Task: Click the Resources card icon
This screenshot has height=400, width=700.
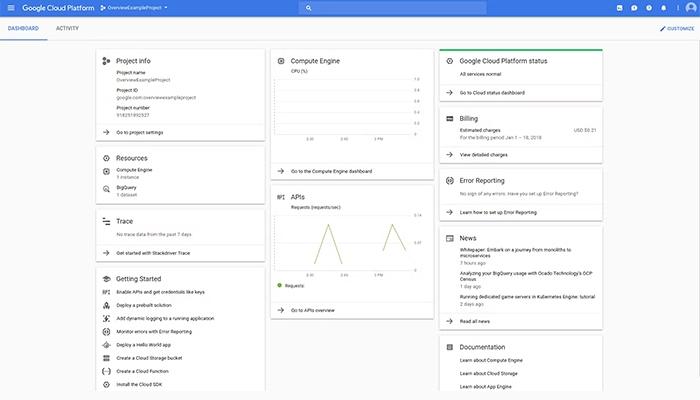Action: pos(106,158)
